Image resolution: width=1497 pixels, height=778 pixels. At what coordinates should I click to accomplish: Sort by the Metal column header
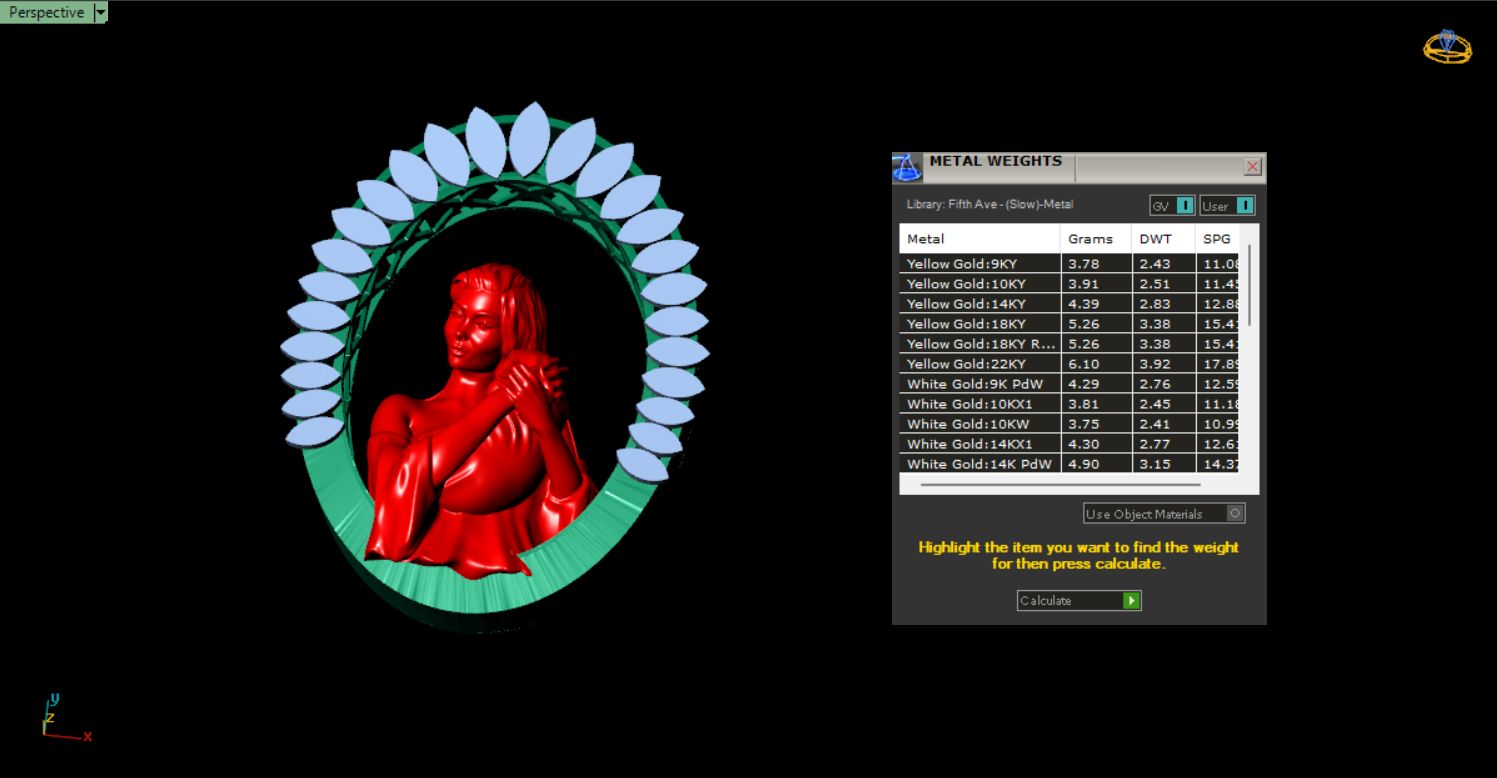pos(979,239)
